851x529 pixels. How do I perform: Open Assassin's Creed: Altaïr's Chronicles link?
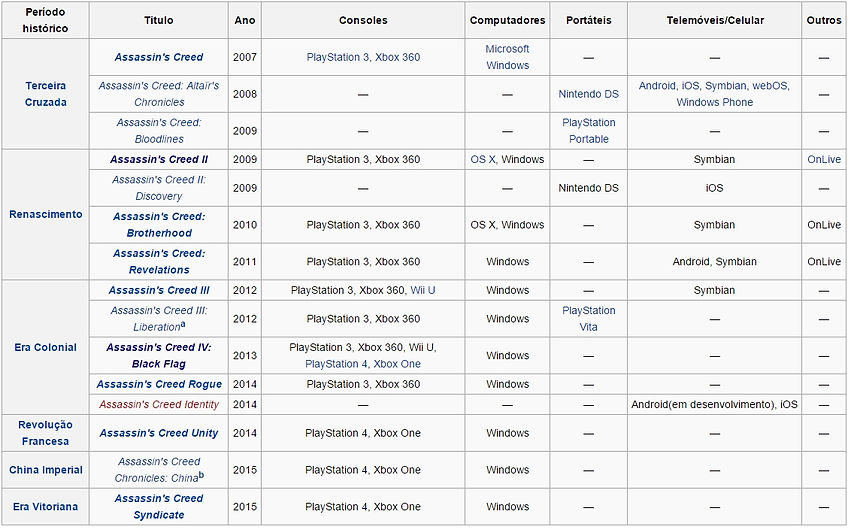click(158, 94)
